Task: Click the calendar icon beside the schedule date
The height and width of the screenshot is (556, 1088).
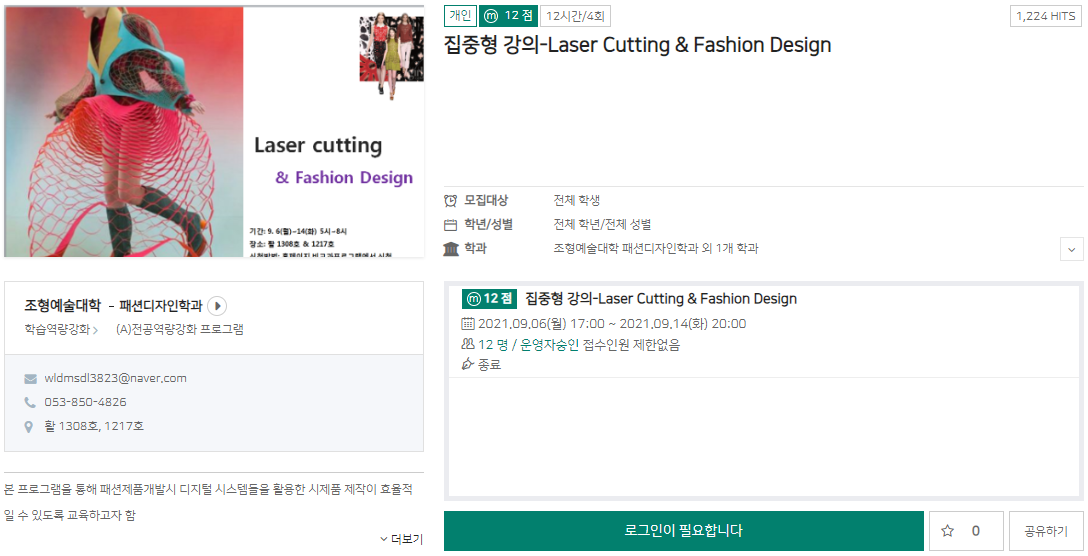Action: (467, 324)
